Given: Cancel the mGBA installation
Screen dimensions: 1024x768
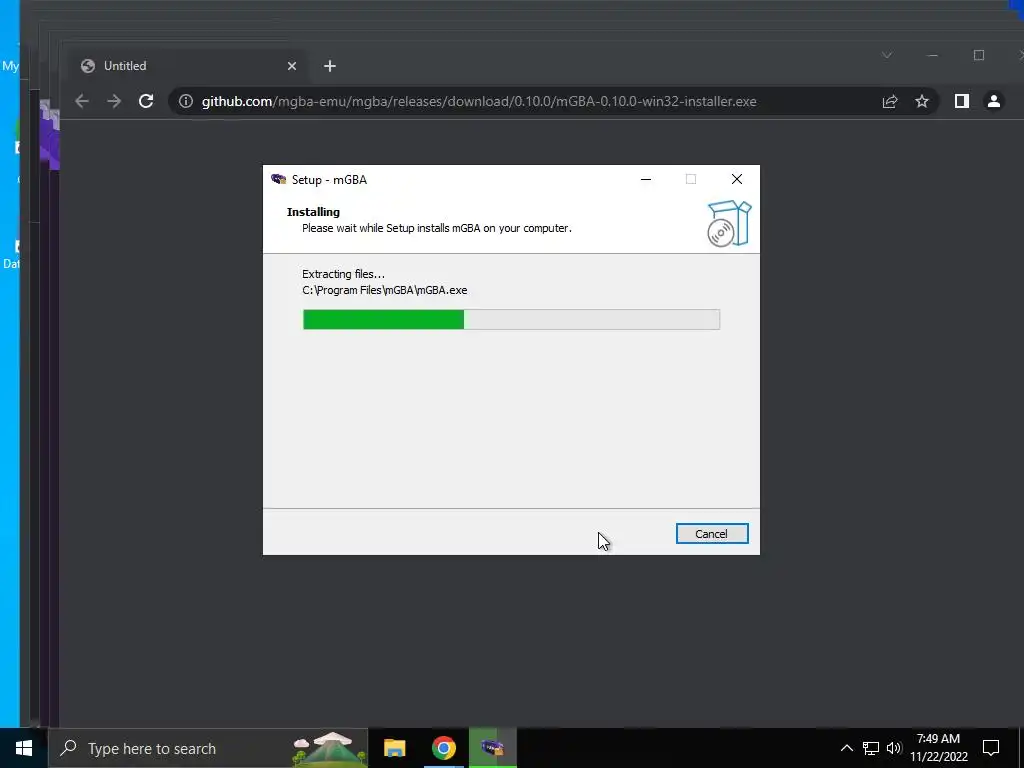Looking at the screenshot, I should (712, 534).
